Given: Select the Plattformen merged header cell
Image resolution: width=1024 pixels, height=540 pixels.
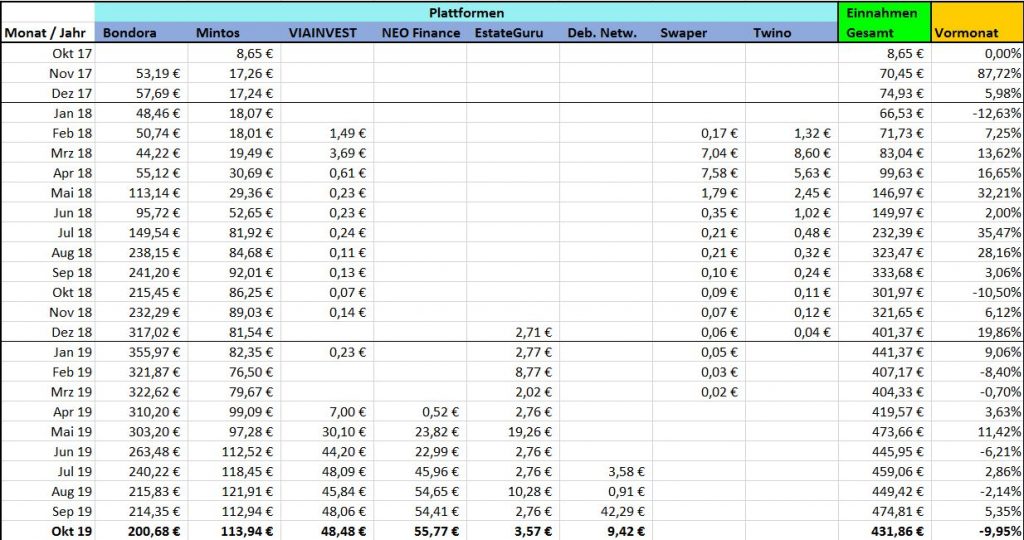Looking at the screenshot, I should click(x=466, y=13).
